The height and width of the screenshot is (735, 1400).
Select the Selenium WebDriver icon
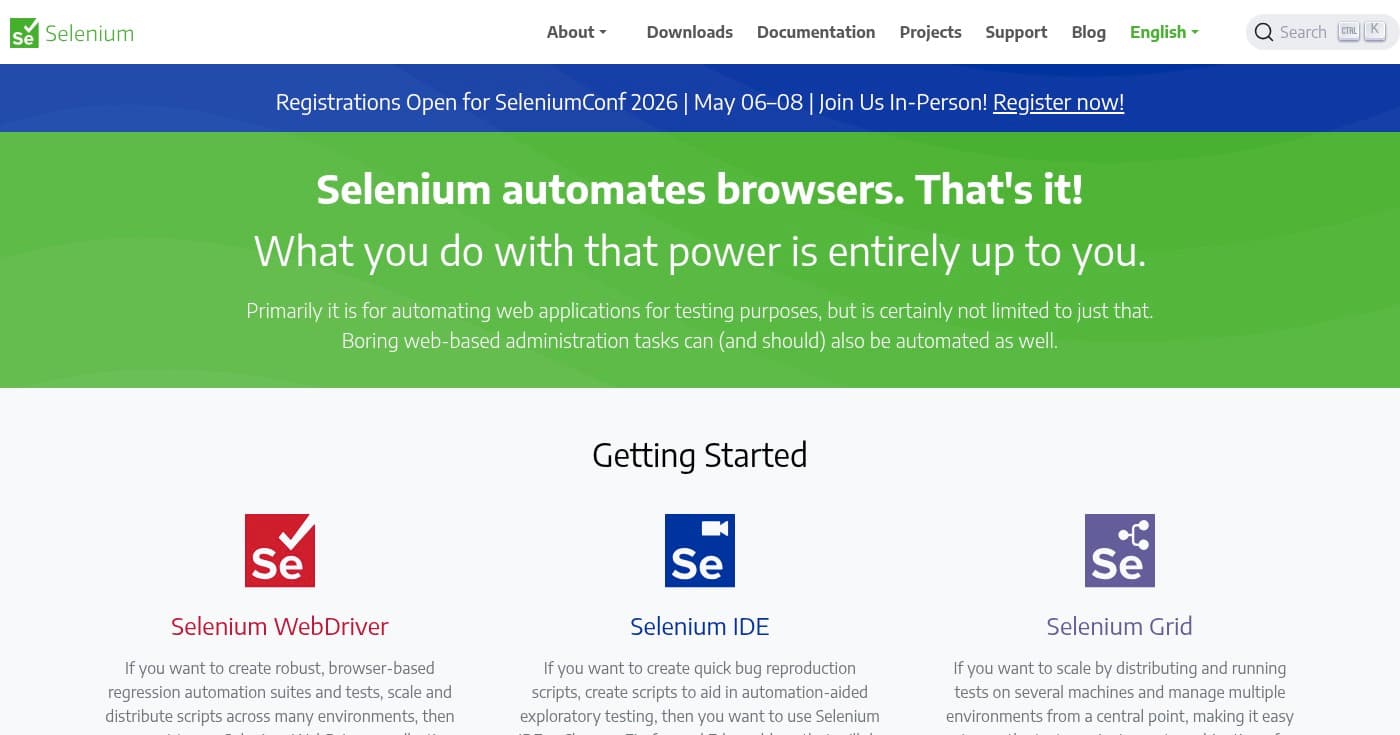[x=279, y=549]
